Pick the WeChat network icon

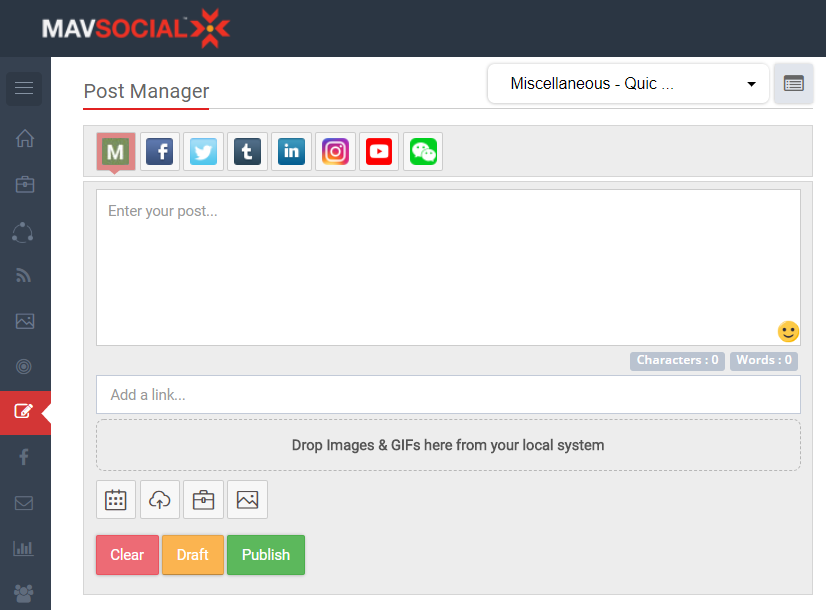(x=423, y=152)
